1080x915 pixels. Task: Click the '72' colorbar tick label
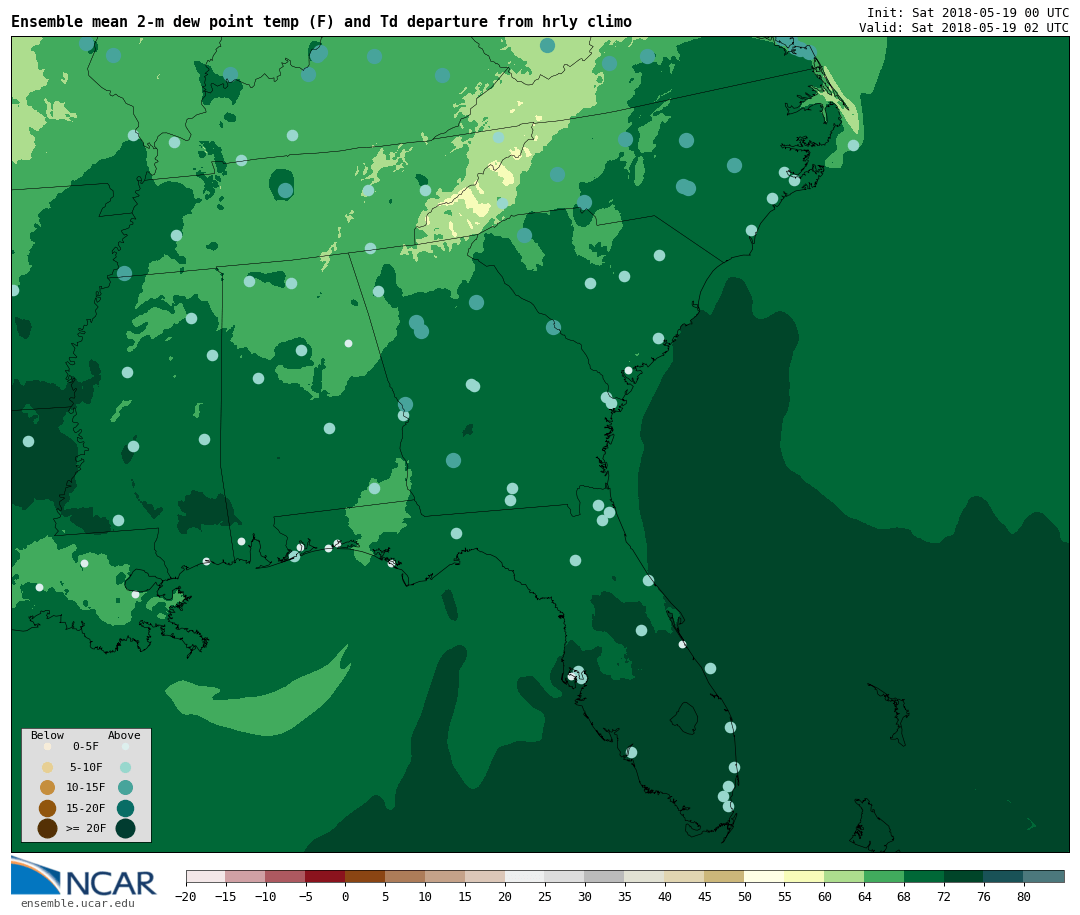(x=944, y=897)
